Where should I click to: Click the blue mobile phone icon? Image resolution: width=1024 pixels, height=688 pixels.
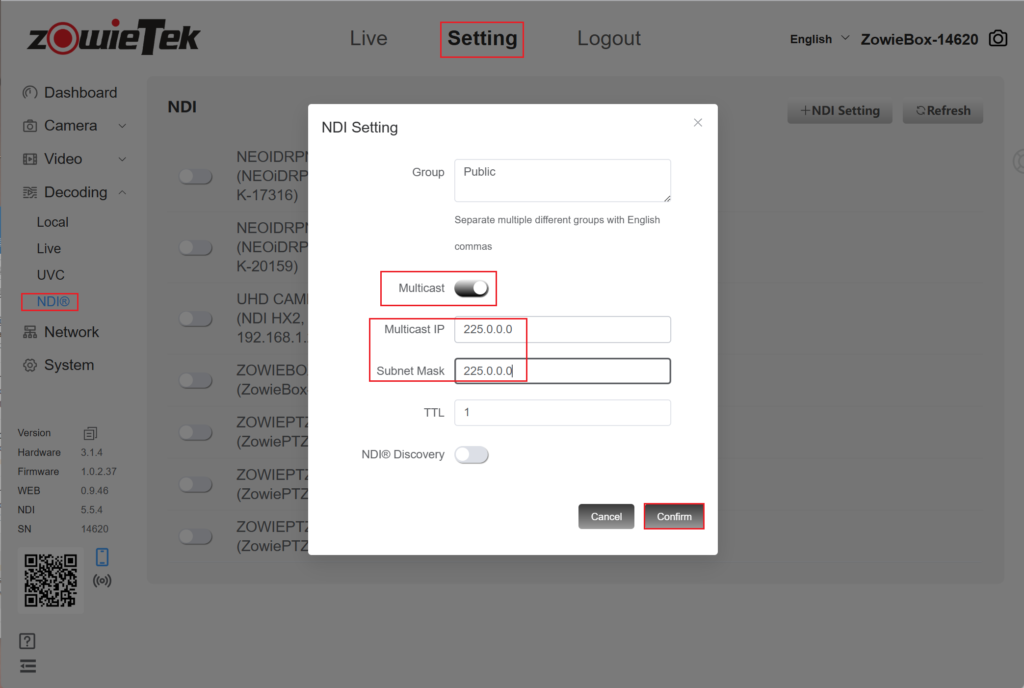[x=102, y=557]
